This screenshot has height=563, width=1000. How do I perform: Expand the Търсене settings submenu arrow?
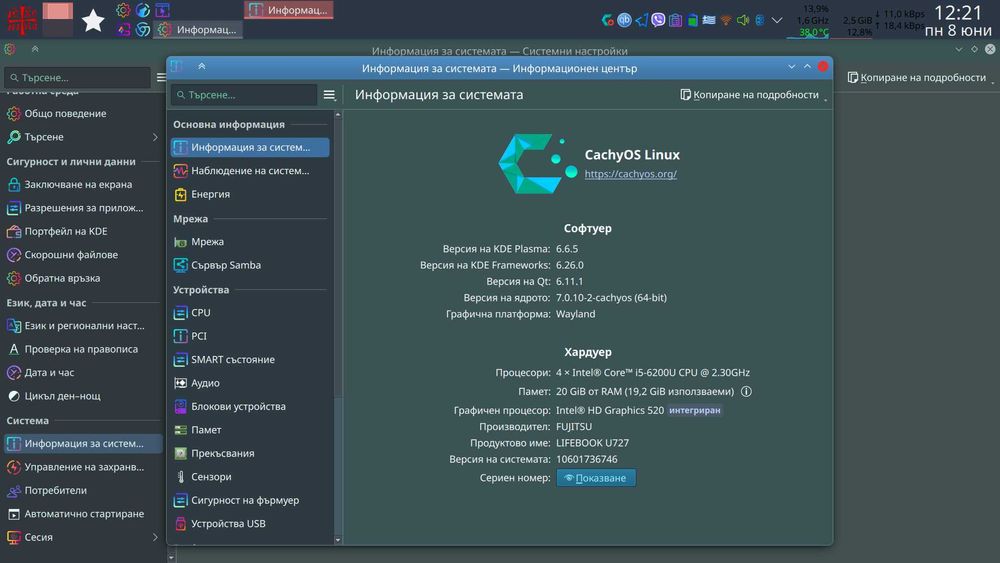pos(155,137)
